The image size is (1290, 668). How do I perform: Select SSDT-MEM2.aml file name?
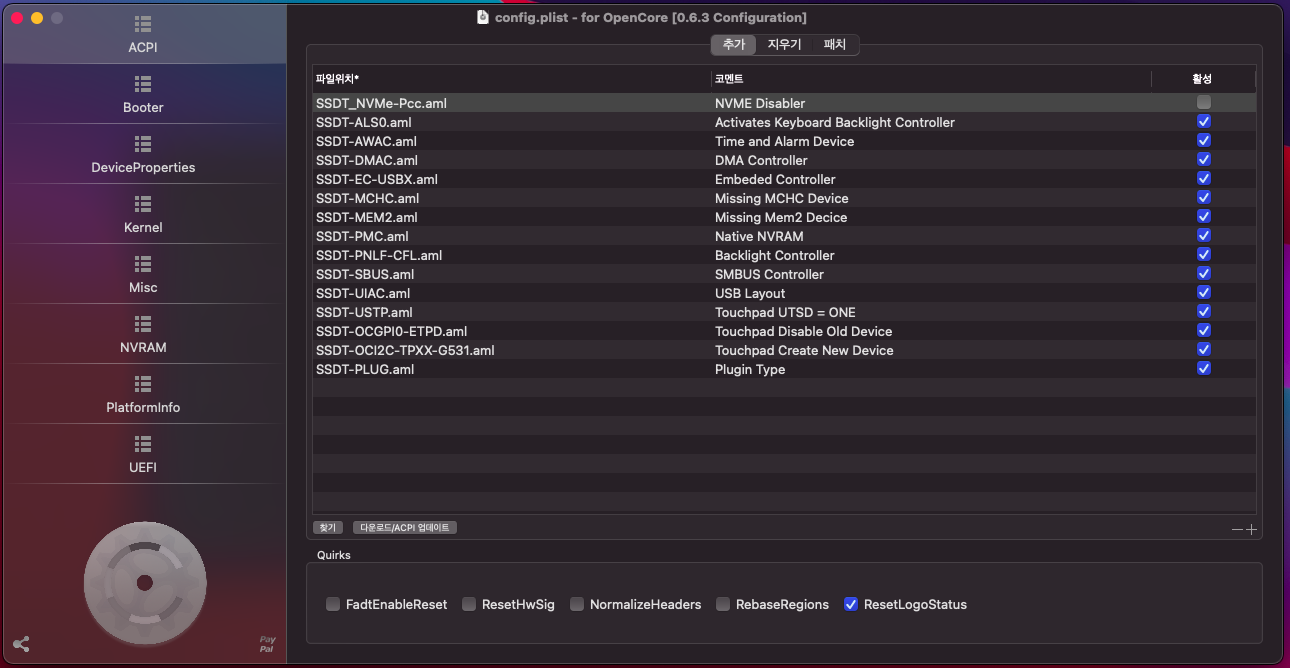367,217
